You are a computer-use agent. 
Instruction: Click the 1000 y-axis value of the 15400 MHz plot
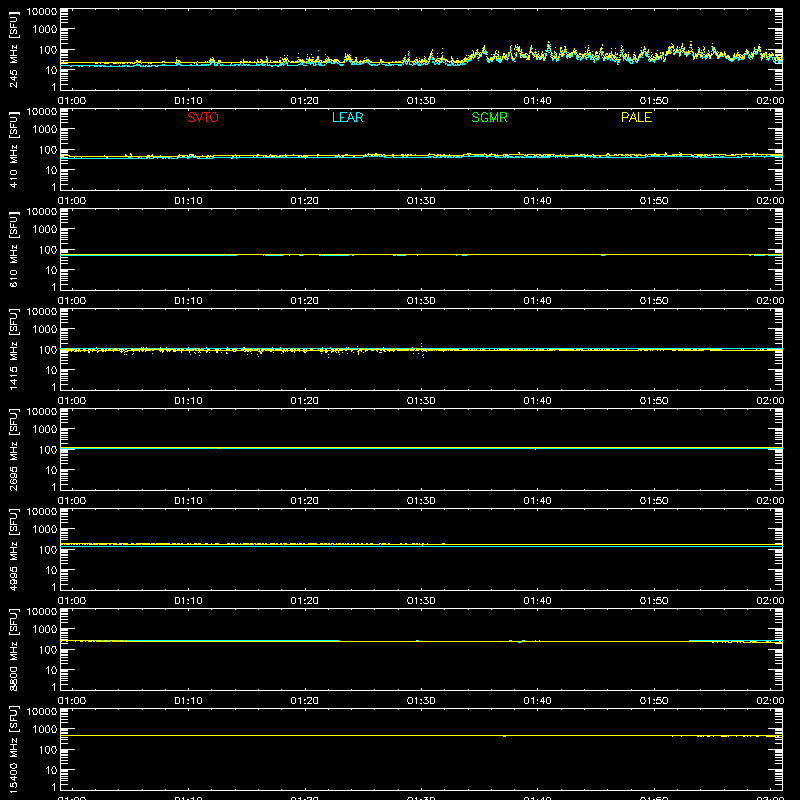[45, 730]
